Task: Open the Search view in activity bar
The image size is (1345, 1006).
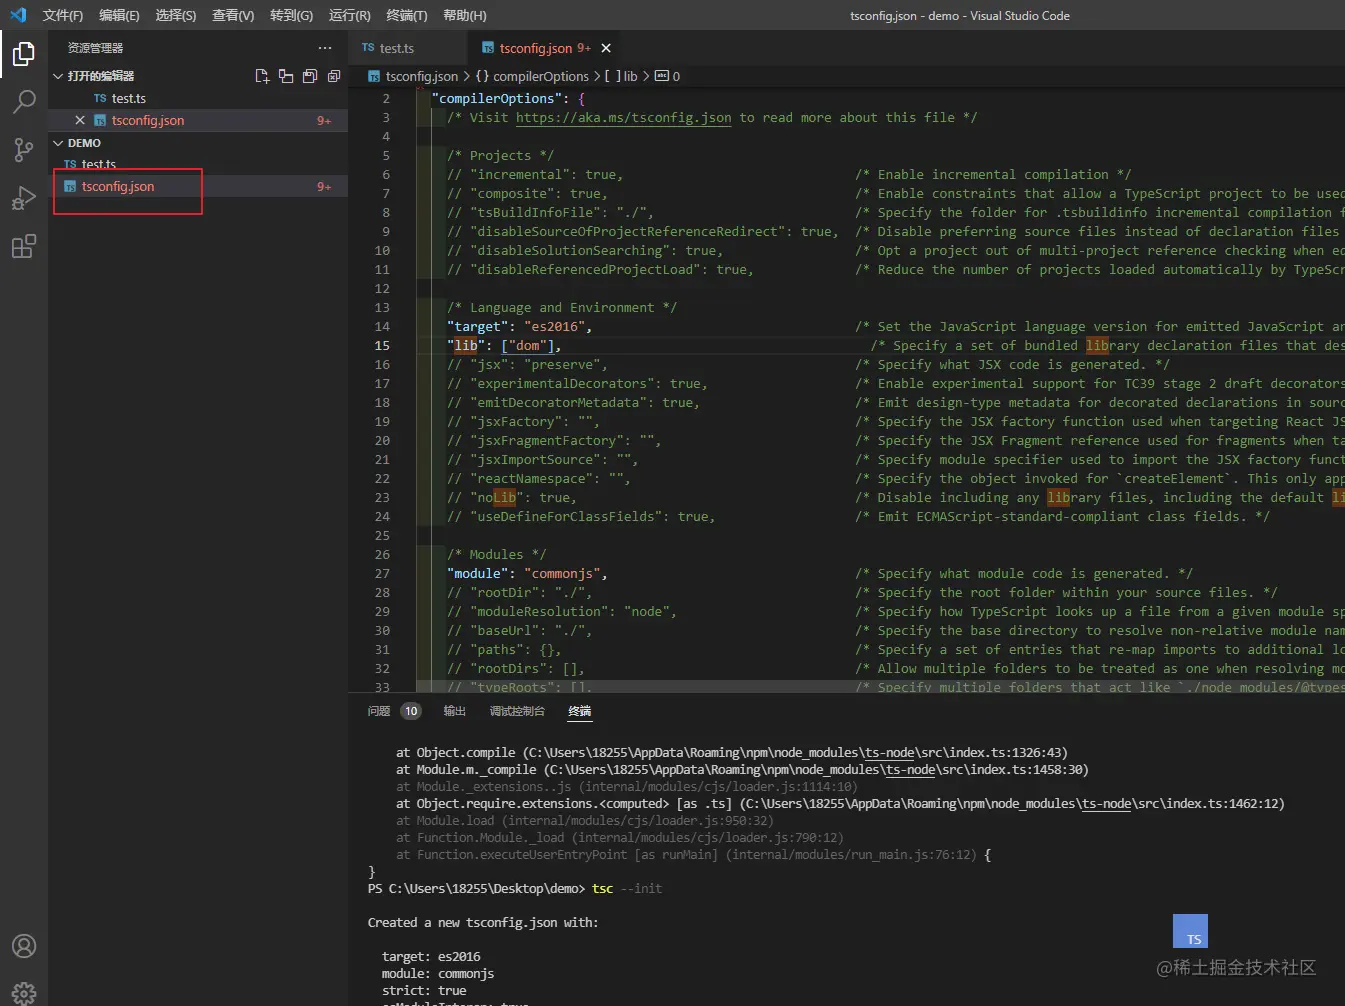Action: [x=24, y=101]
